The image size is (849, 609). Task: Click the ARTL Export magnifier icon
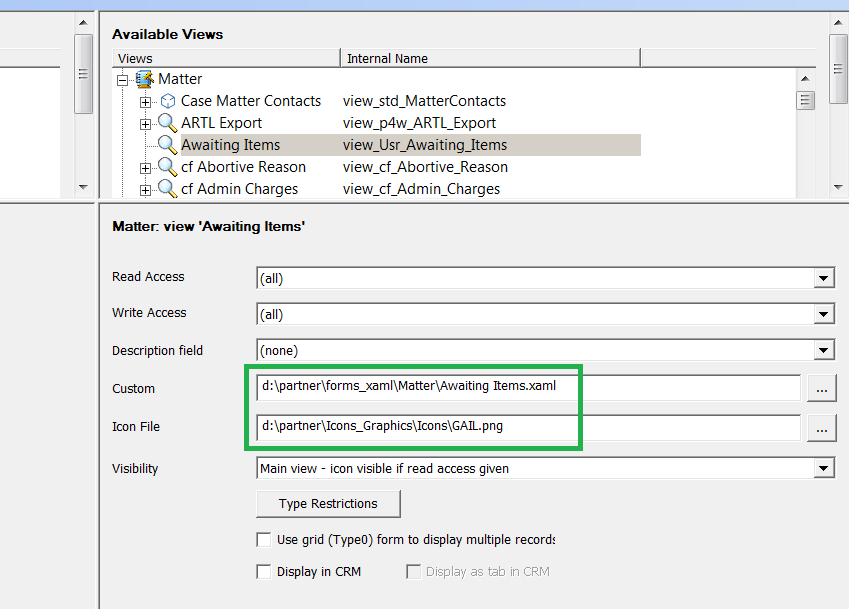167,123
